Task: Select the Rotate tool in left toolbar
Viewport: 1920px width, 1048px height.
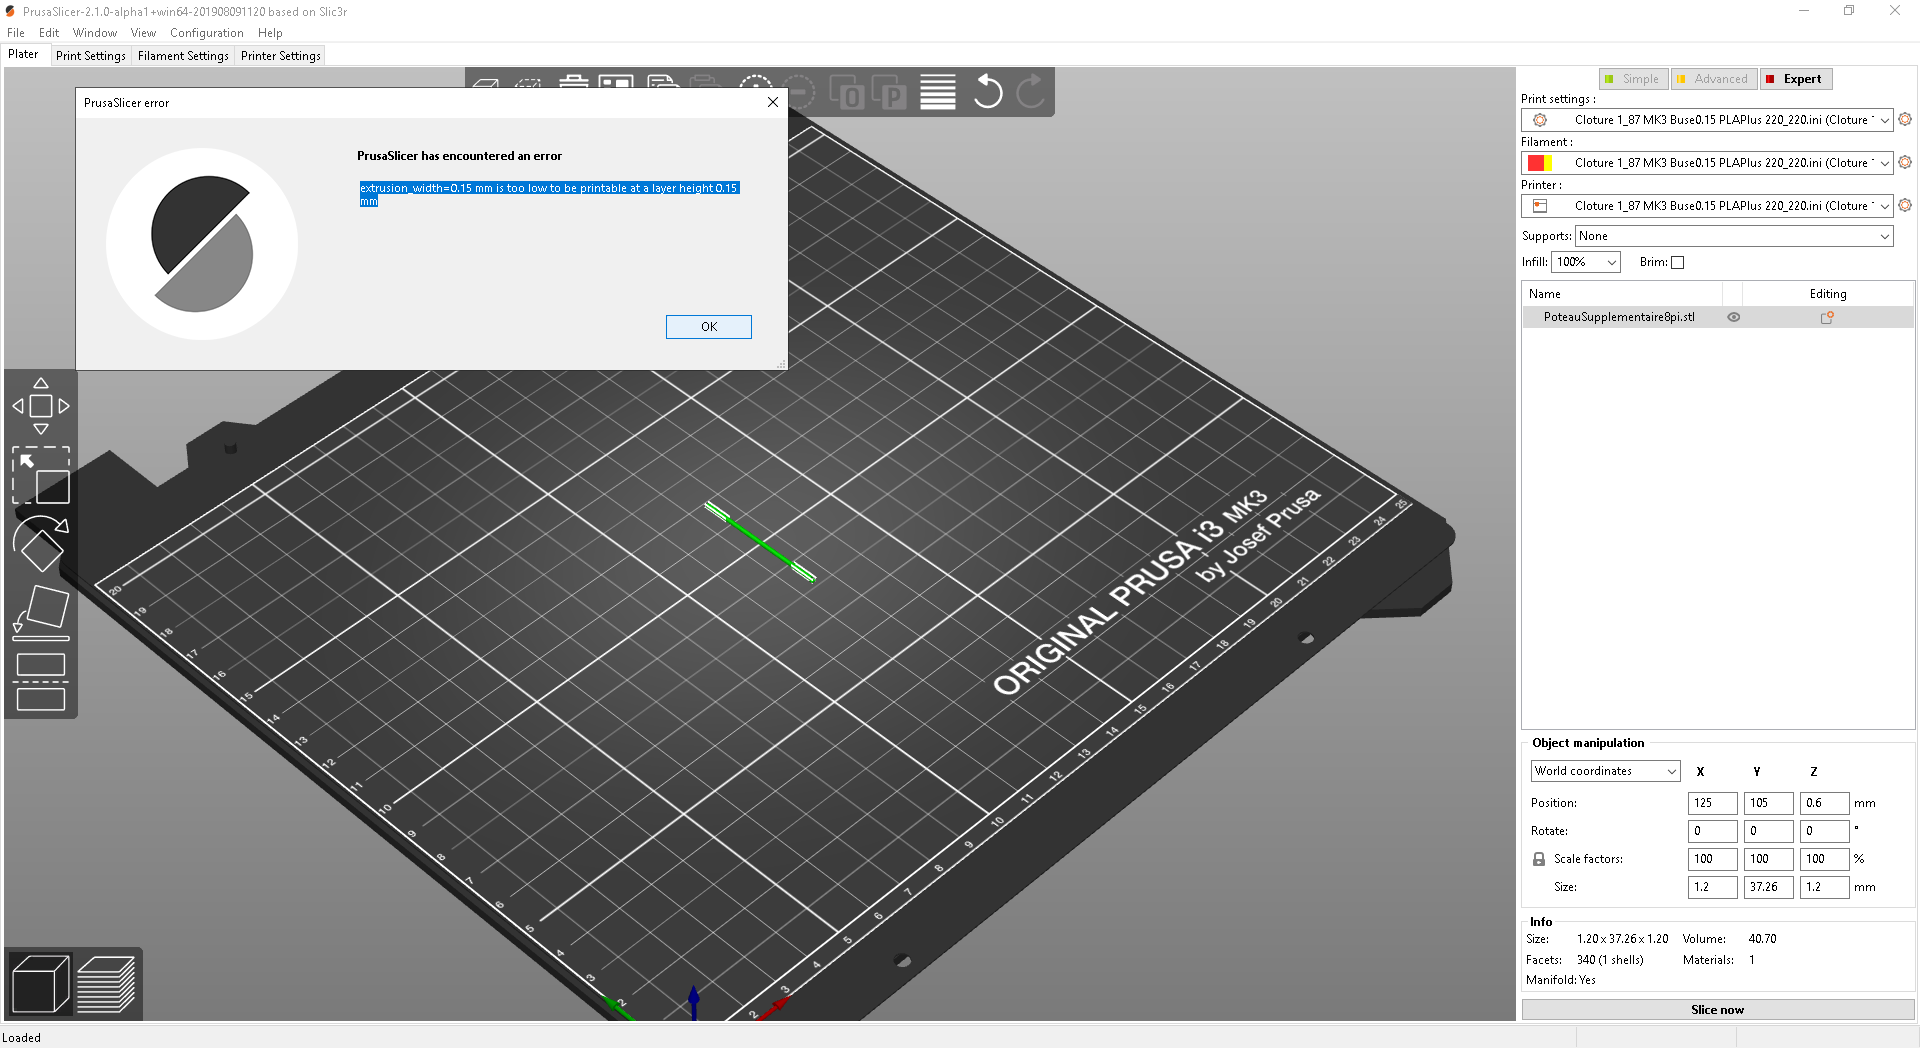Action: (41, 544)
